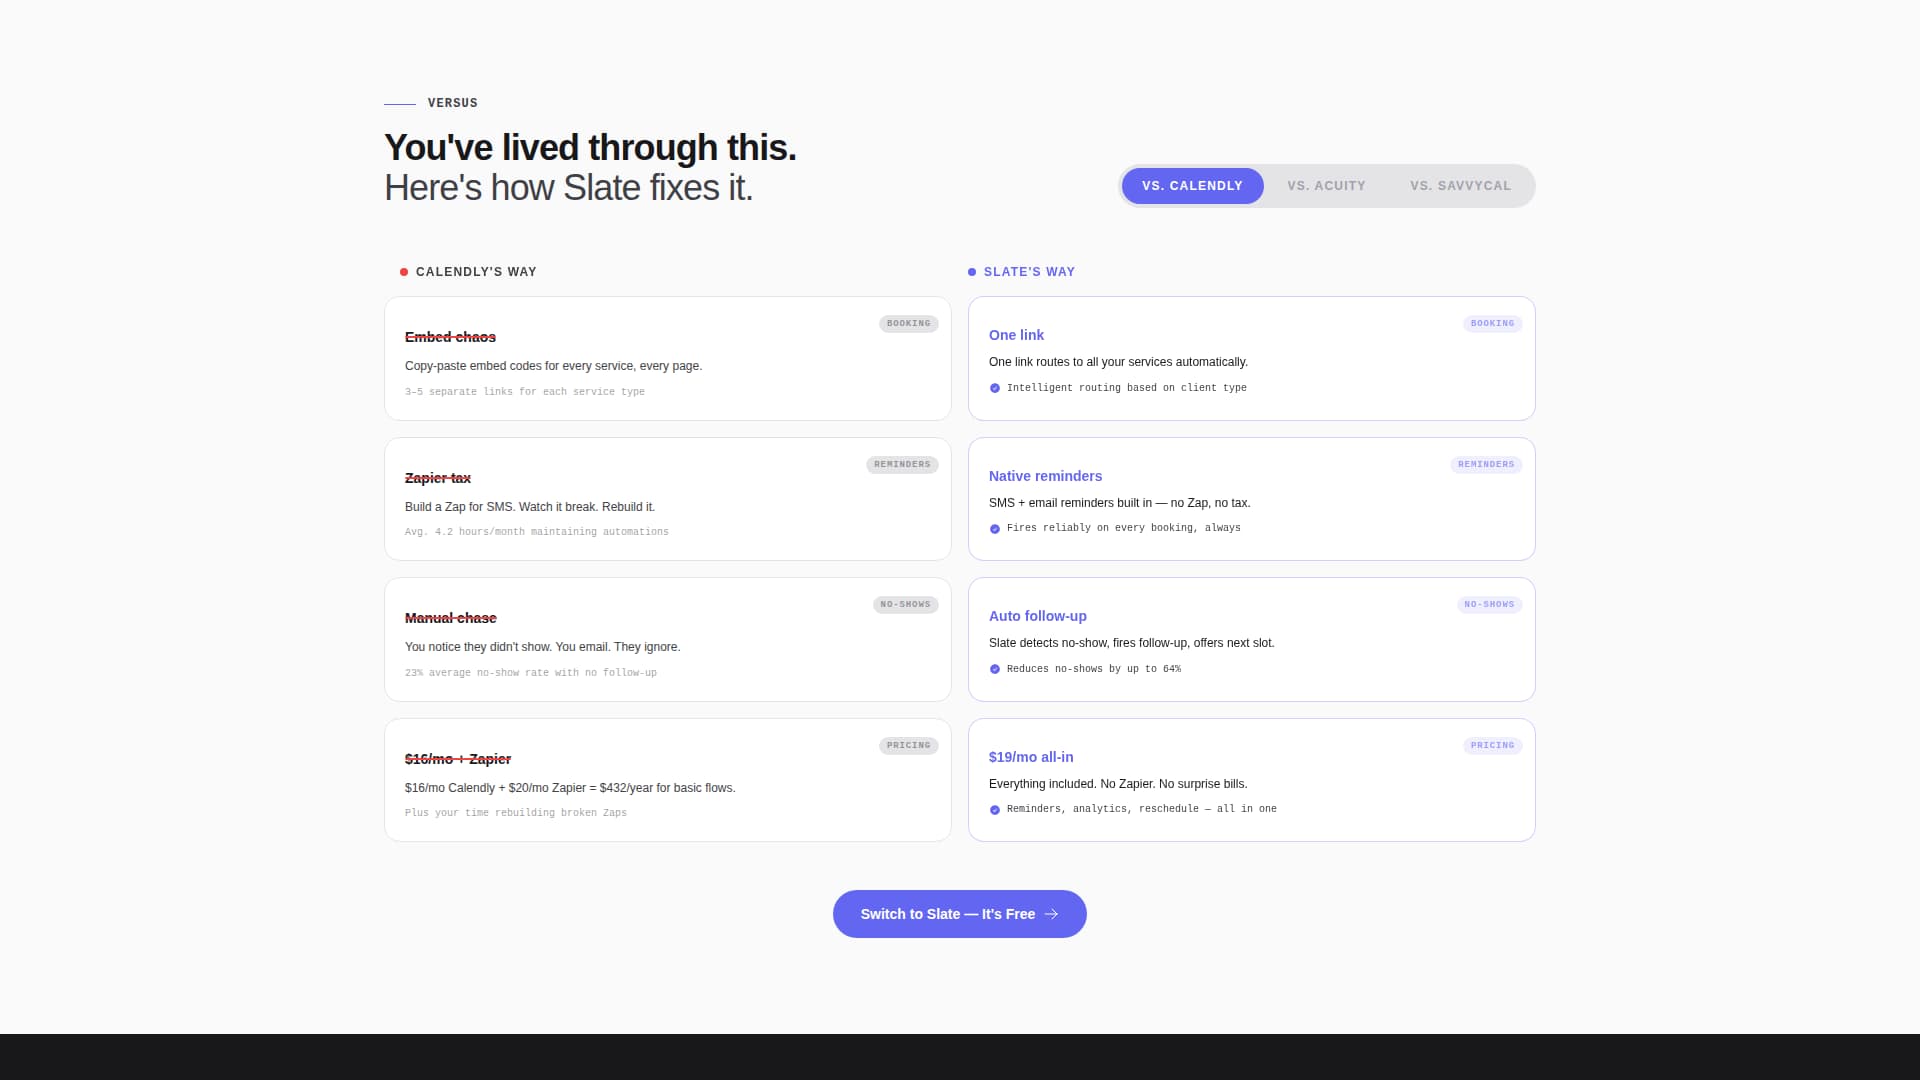Click checkmark icon beside Reduces no-shows text
This screenshot has height=1080, width=1920.
coord(994,669)
